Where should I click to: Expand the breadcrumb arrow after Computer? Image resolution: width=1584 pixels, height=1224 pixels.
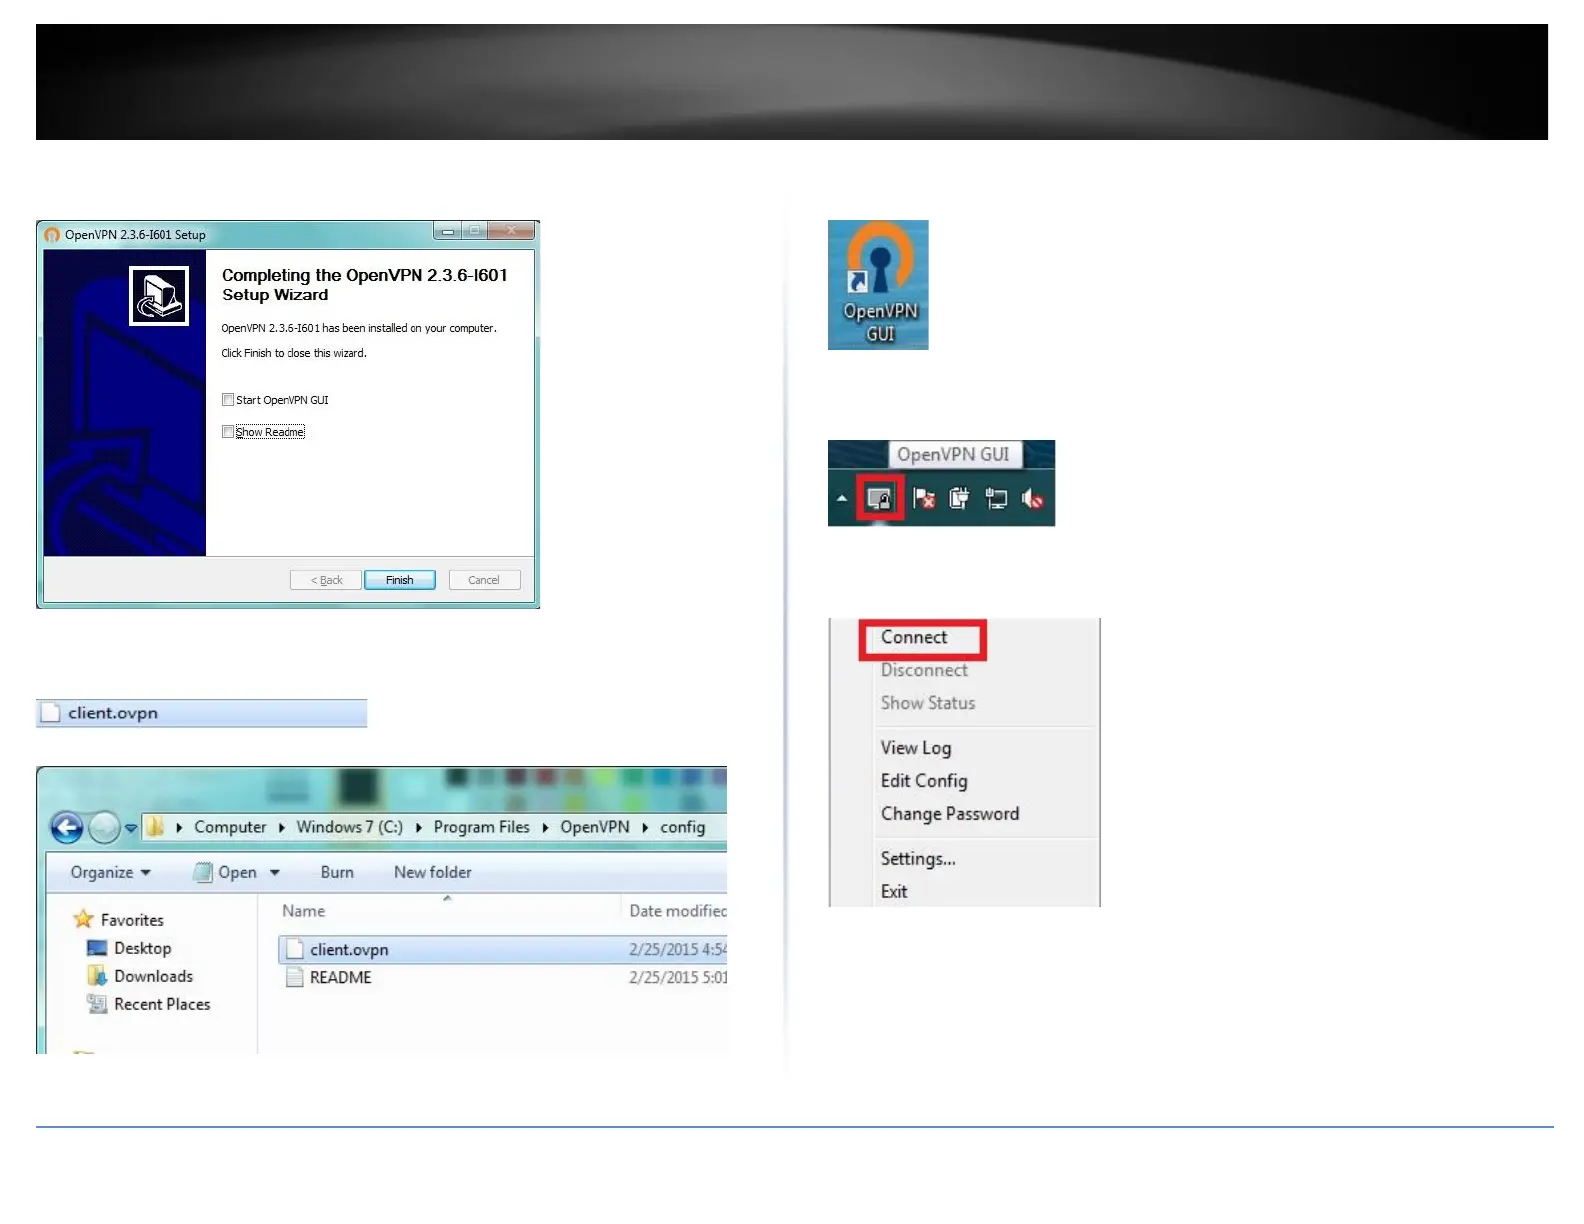282,828
